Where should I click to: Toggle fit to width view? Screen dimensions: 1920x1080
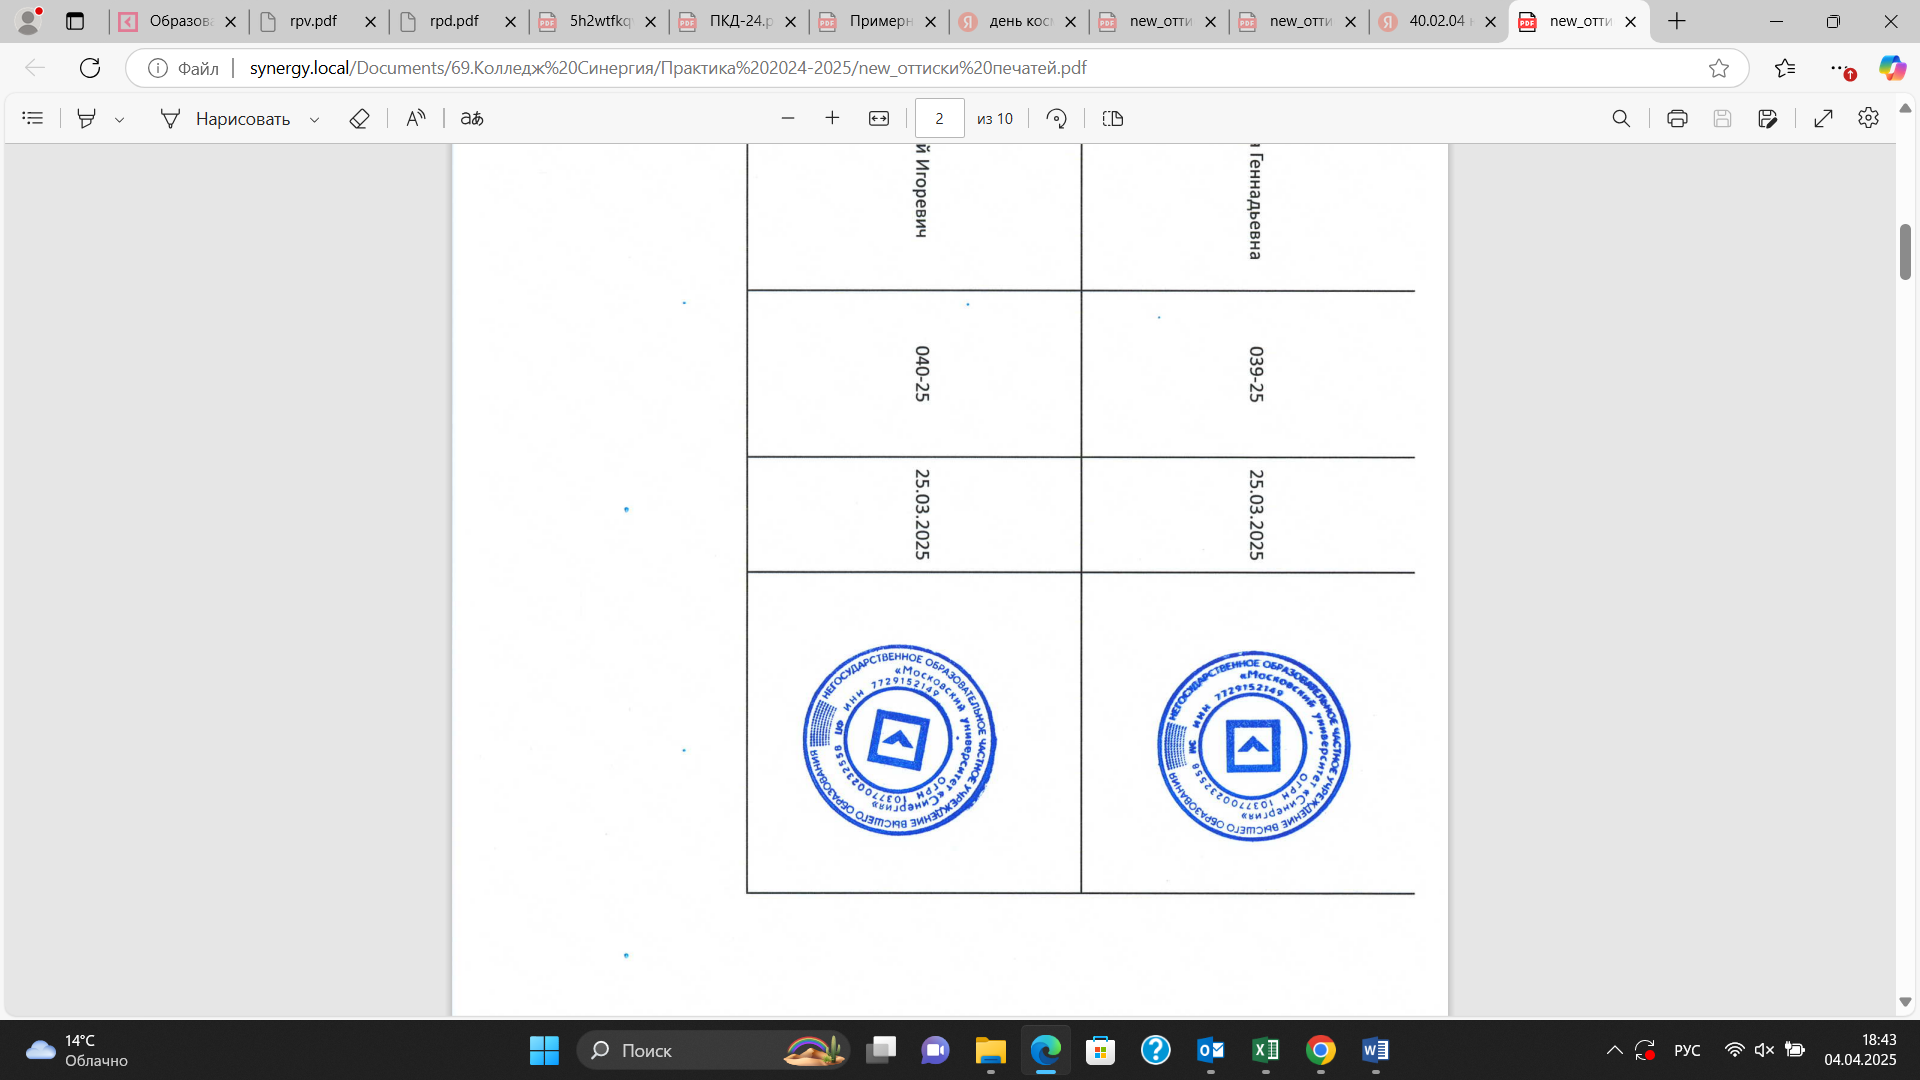tap(879, 118)
